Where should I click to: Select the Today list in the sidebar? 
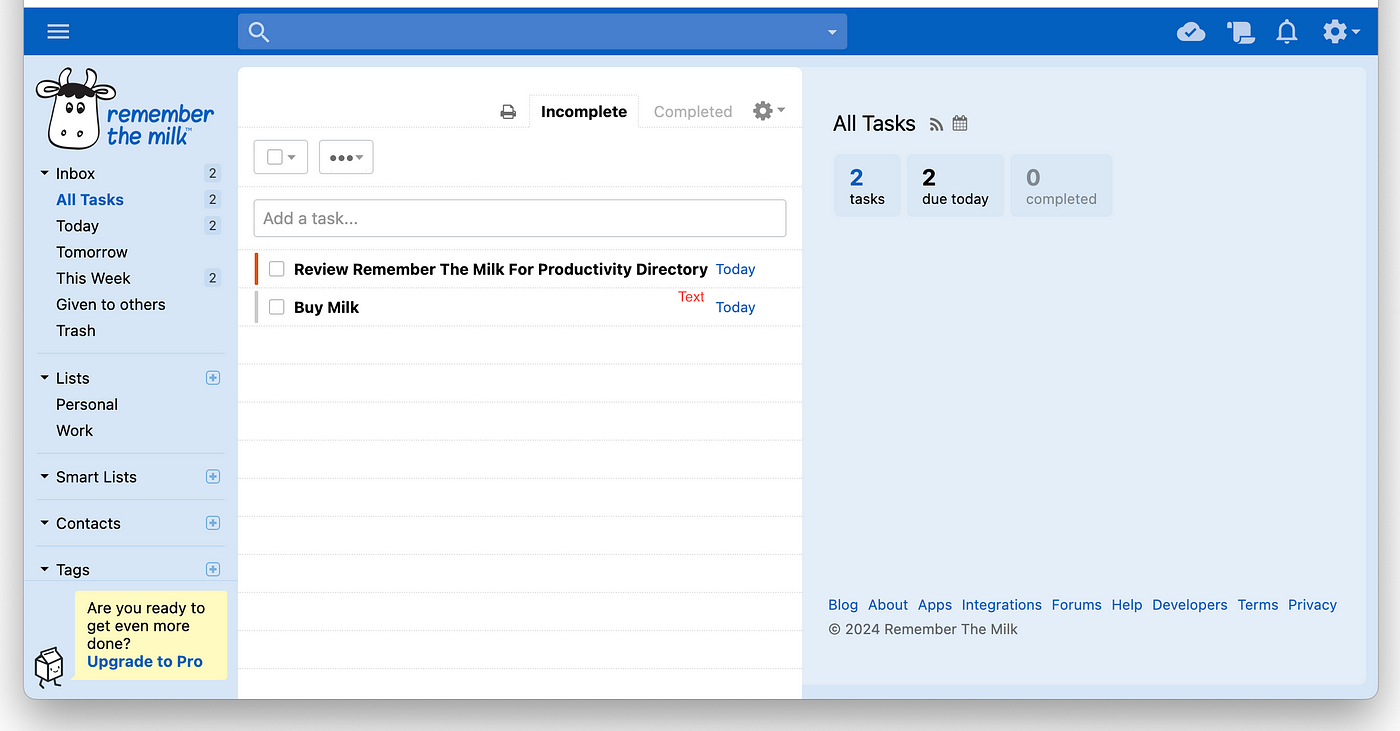[x=77, y=225]
